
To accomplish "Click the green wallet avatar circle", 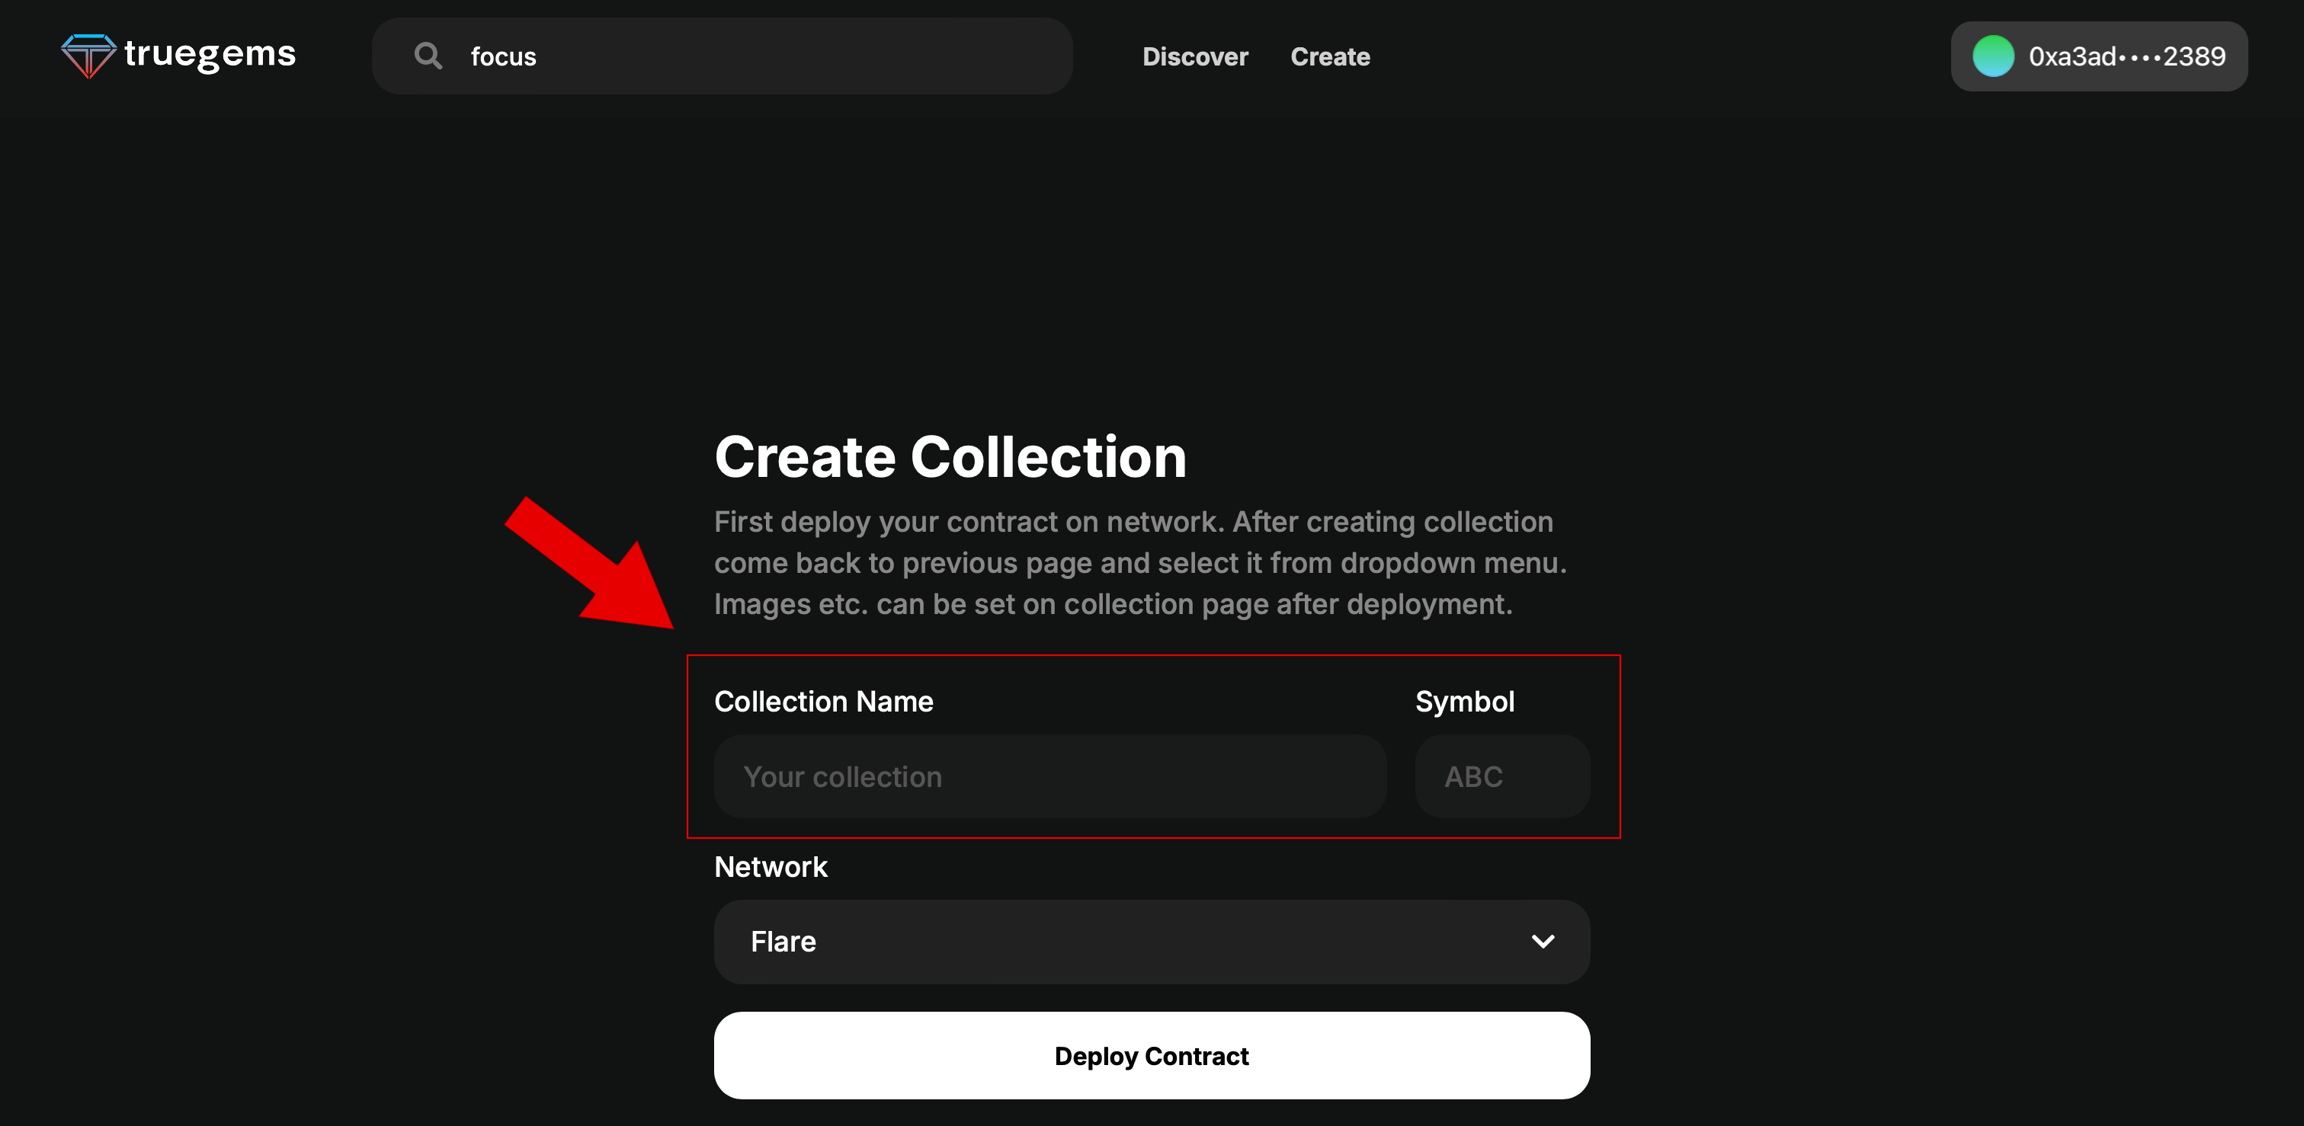I will 1992,56.
